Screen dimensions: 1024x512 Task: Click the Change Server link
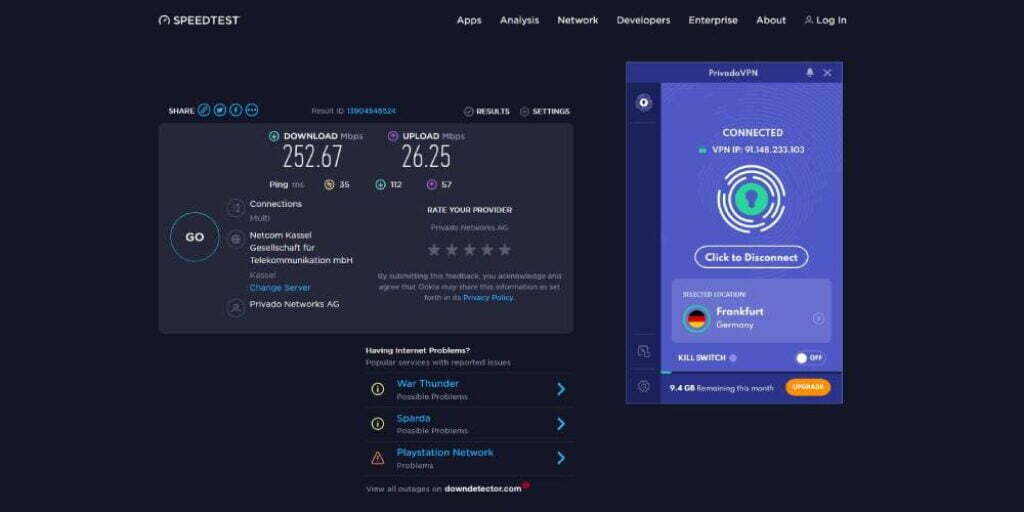pyautogui.click(x=280, y=288)
